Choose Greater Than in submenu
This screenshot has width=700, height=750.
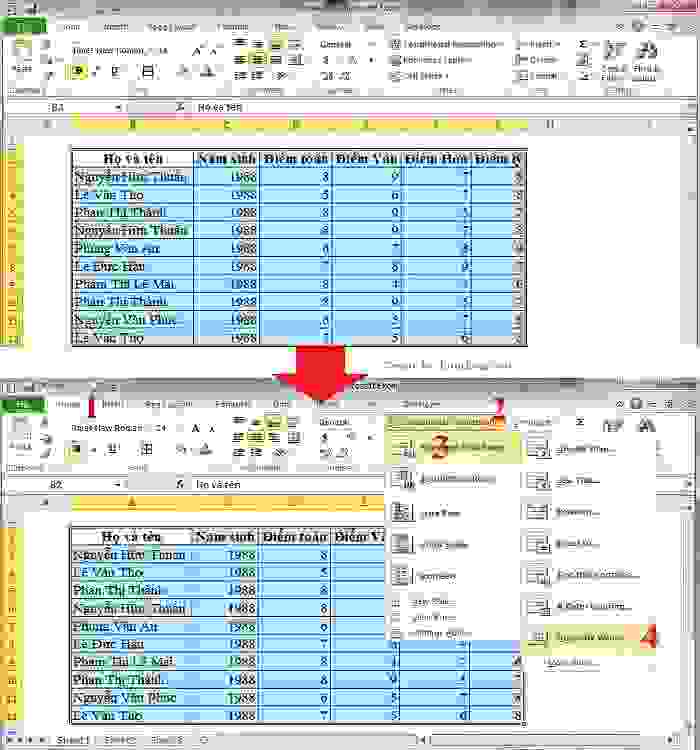point(588,449)
